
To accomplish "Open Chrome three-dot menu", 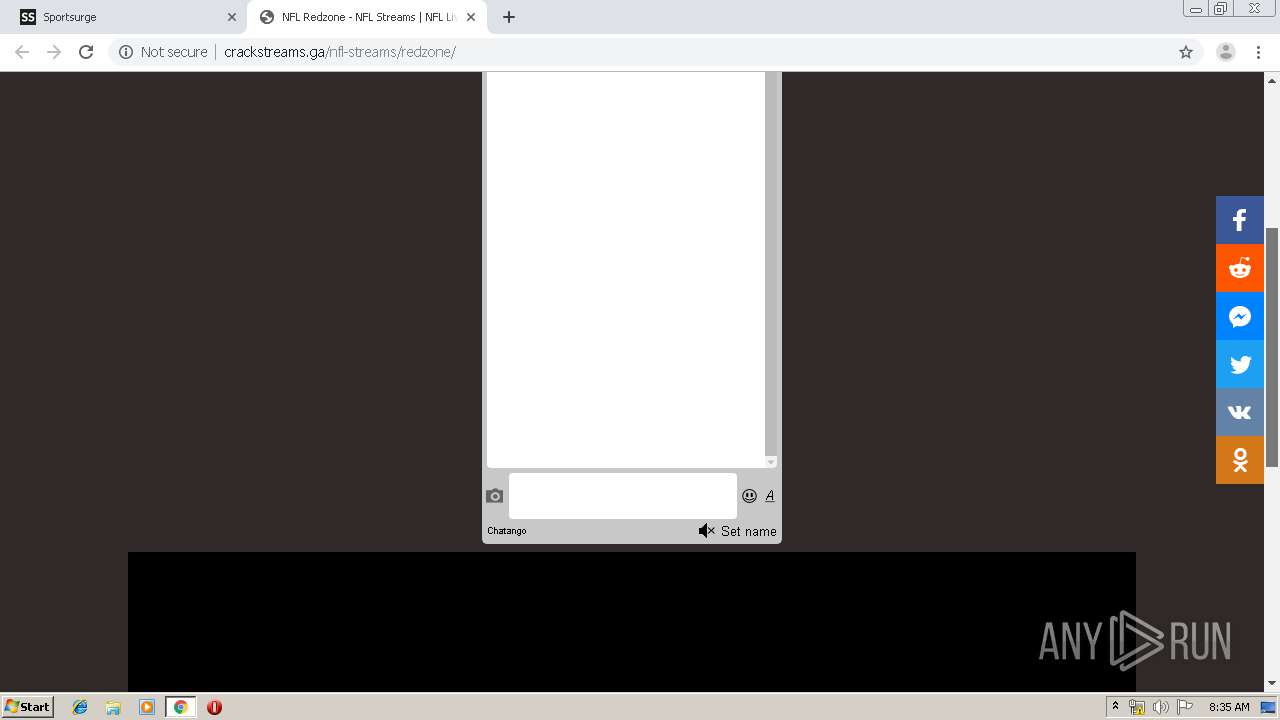I will click(x=1259, y=52).
